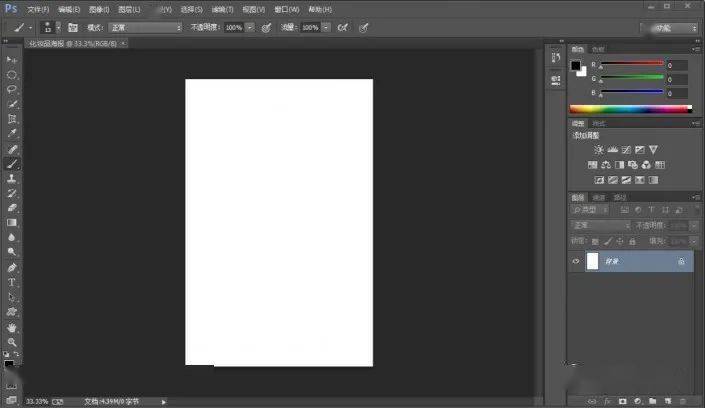Select the Eyedropper tool
Viewport: 705px width, 408px height.
pos(12,133)
